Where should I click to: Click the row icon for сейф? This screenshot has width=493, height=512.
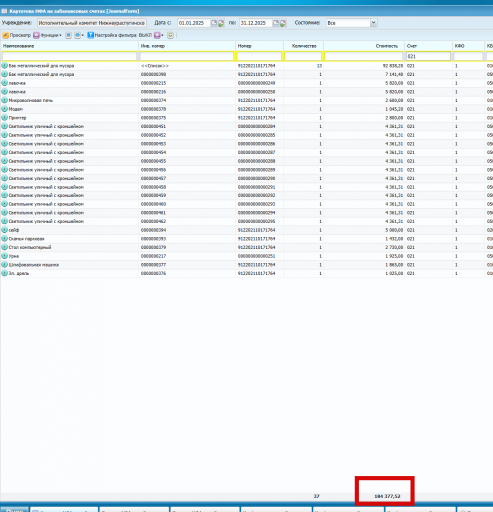[5, 230]
